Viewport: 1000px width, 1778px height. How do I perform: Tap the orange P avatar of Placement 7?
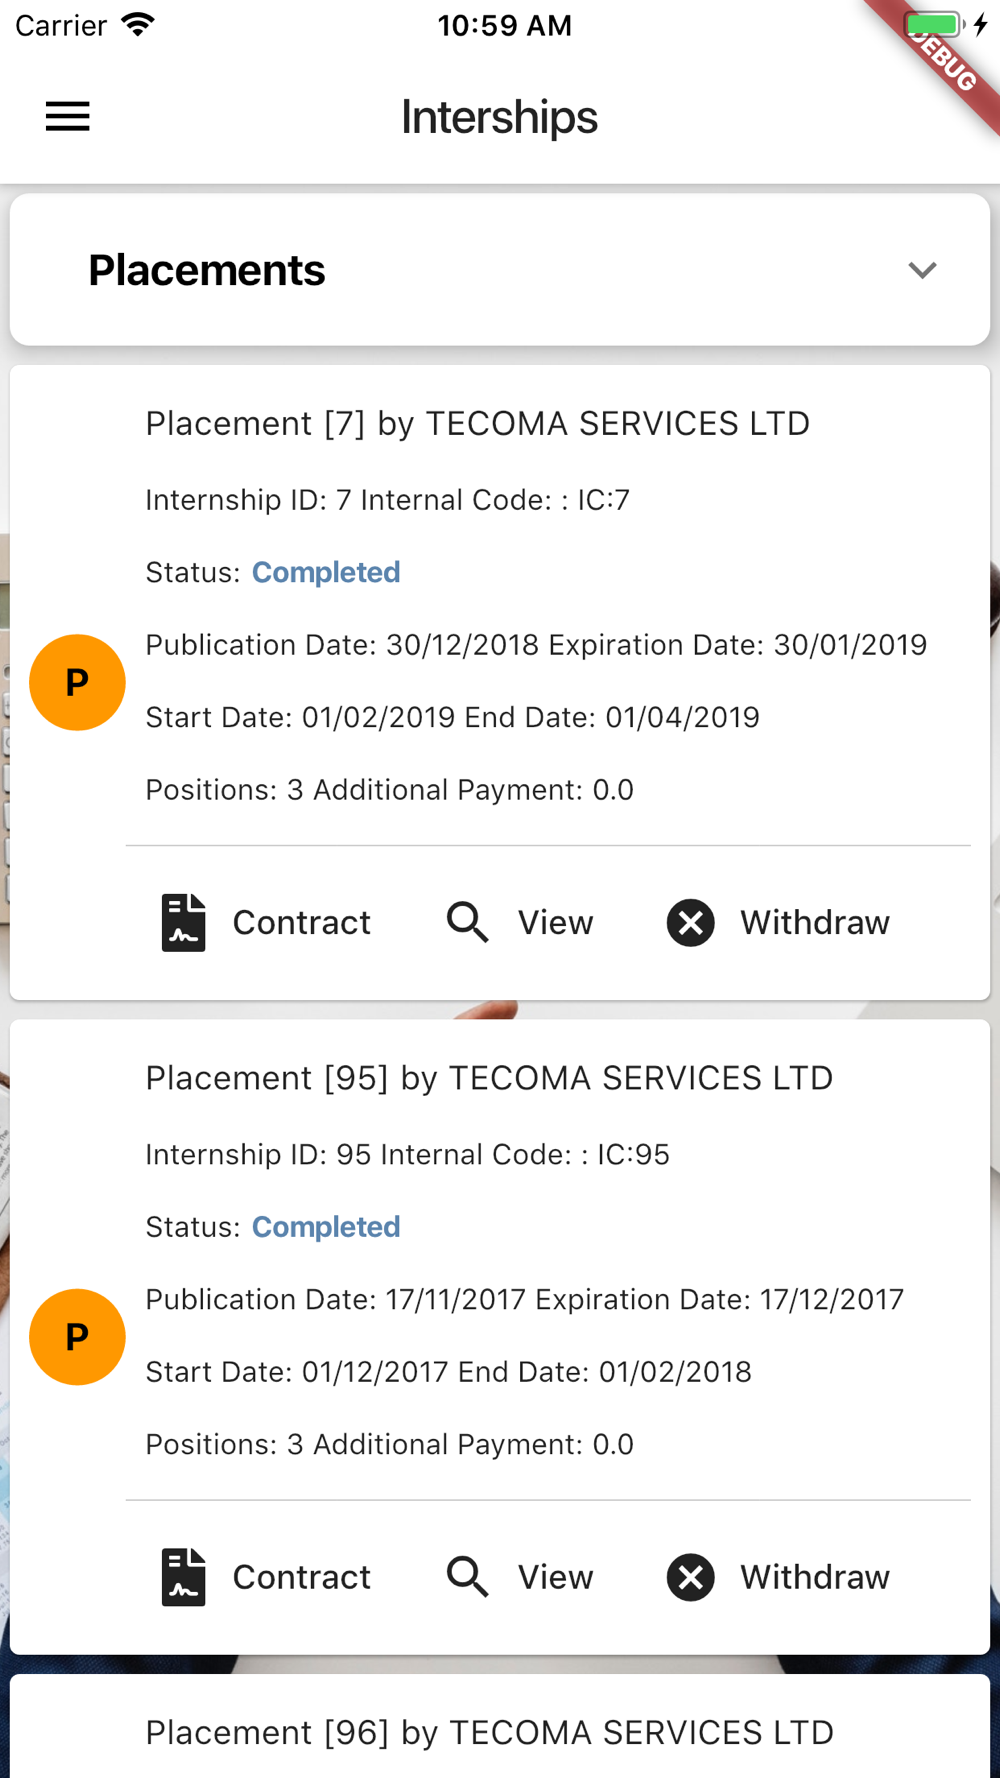[x=77, y=682]
